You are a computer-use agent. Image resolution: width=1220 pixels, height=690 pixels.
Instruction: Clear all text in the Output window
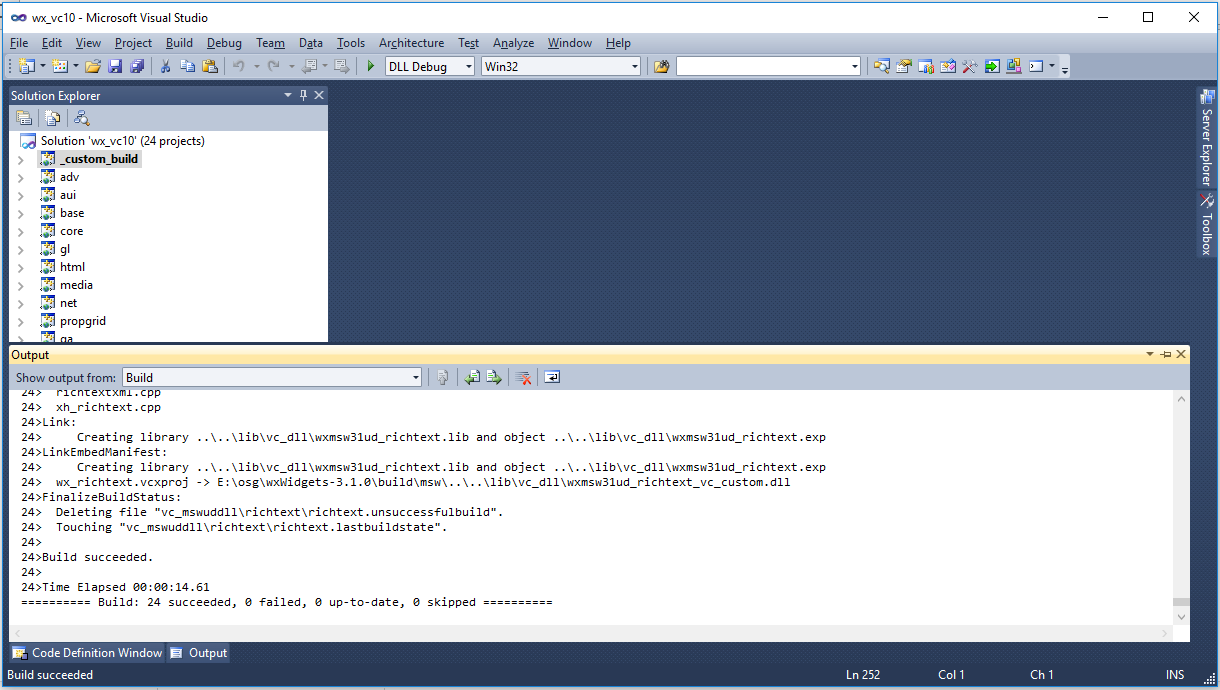(x=523, y=377)
